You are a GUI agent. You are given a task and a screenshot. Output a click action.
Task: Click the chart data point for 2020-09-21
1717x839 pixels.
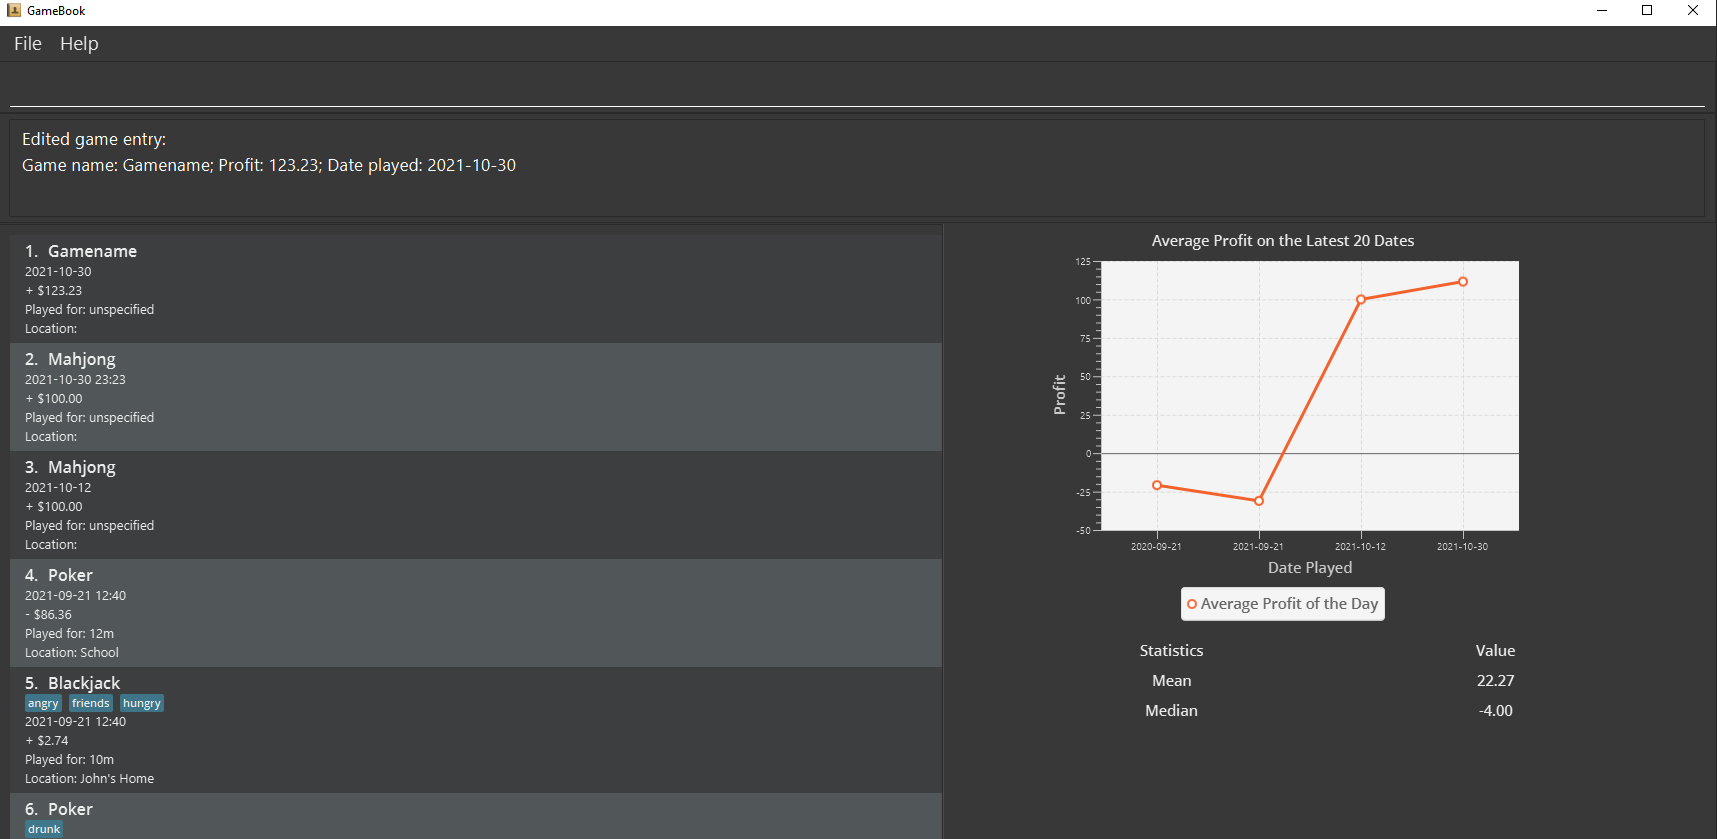1157,485
